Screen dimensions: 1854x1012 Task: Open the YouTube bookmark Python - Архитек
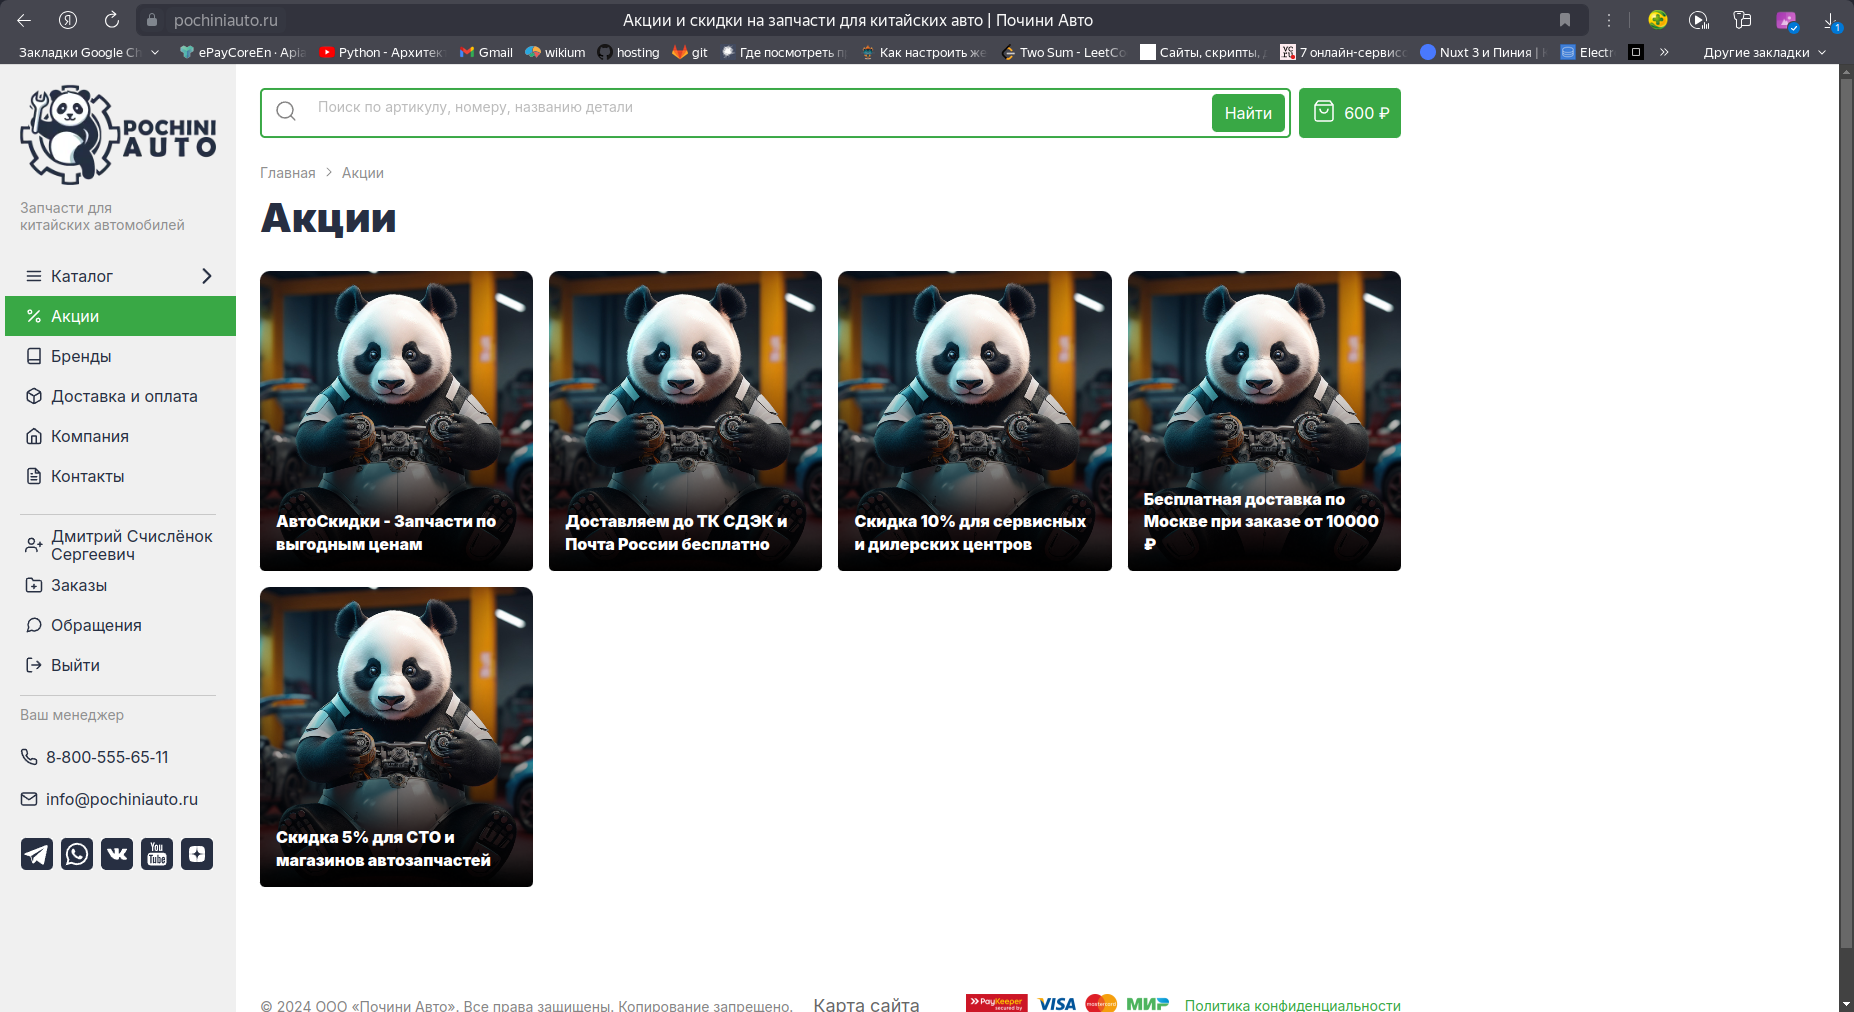coord(381,52)
